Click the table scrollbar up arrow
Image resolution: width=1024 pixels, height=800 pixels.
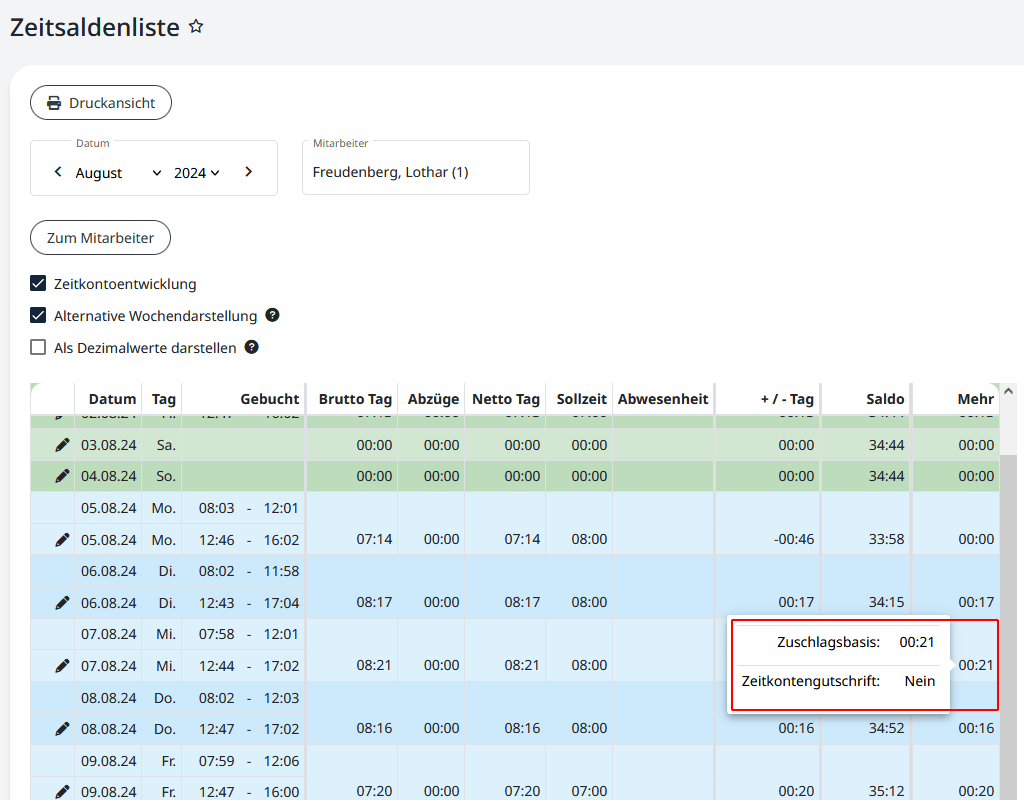1008,391
